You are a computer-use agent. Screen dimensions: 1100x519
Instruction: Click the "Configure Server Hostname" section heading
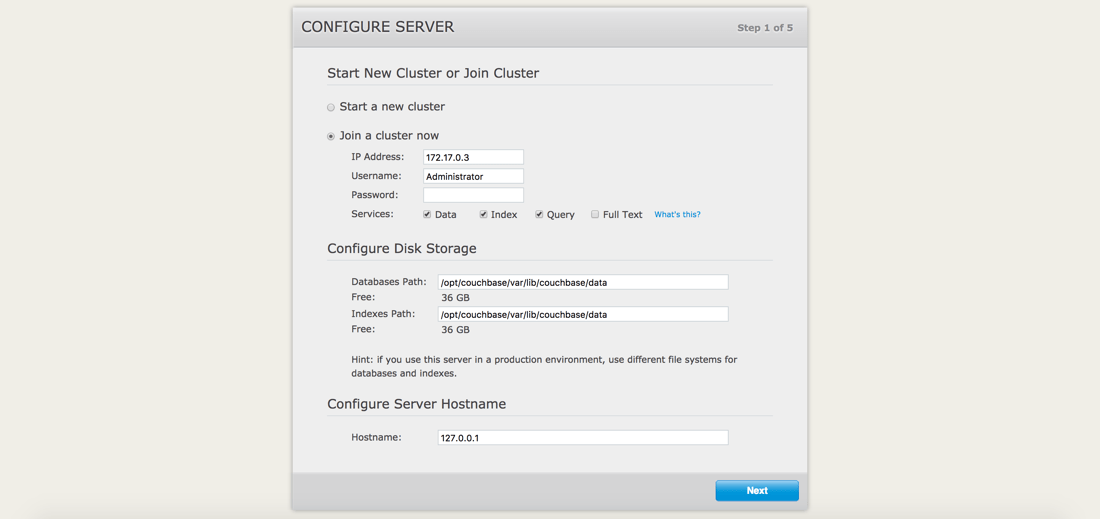(416, 404)
